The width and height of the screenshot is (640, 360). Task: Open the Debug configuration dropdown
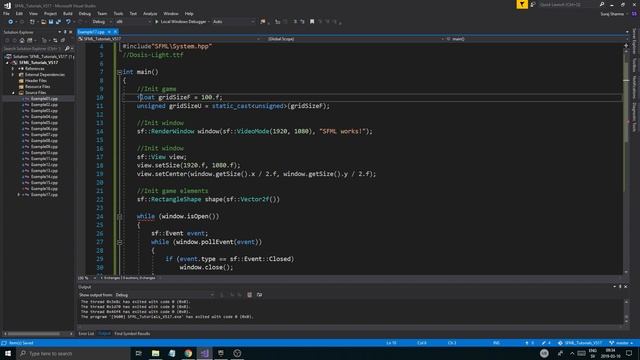(x=101, y=22)
